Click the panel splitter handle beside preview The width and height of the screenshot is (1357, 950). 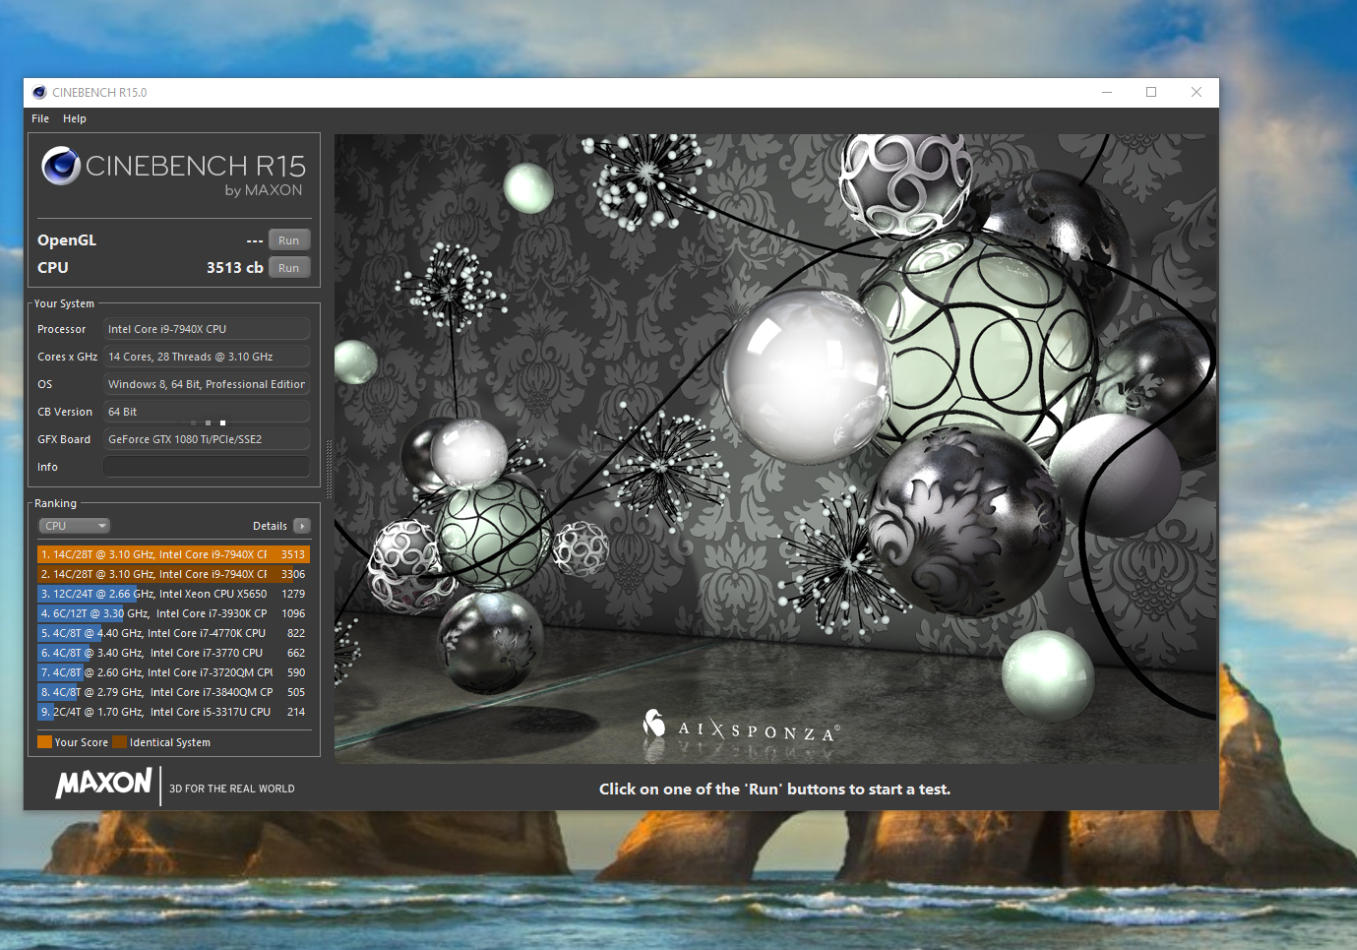(x=328, y=470)
